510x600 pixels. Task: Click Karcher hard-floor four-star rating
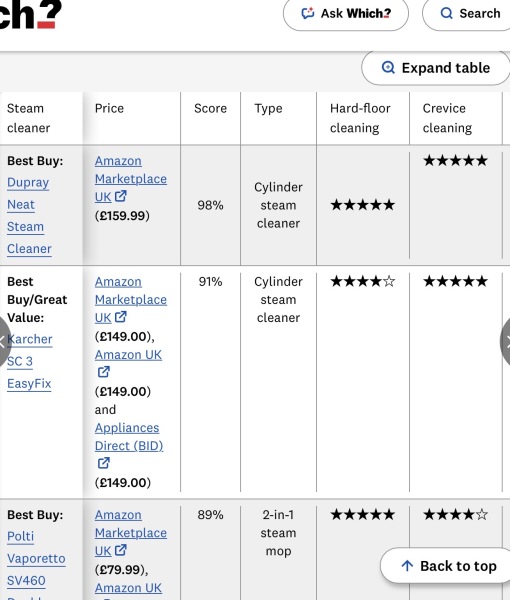tap(363, 282)
